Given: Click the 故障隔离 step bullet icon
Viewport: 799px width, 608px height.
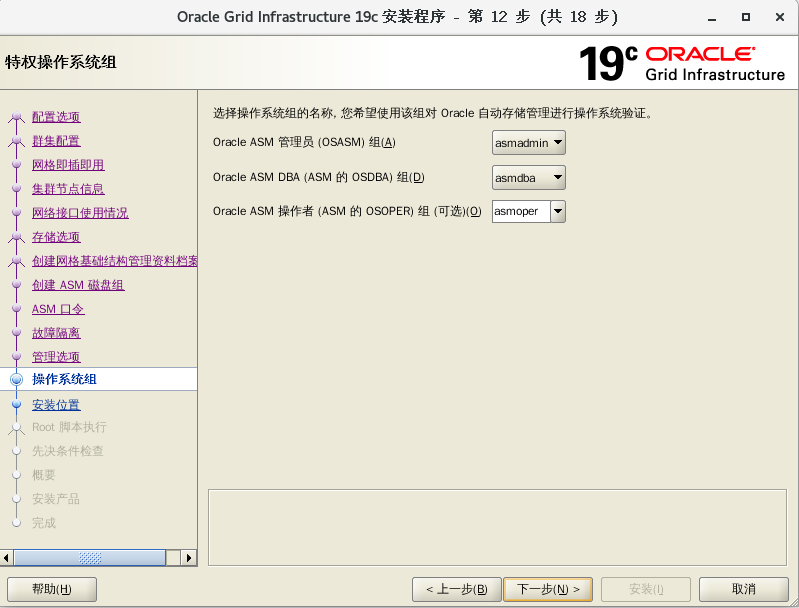Looking at the screenshot, I should point(16,332).
